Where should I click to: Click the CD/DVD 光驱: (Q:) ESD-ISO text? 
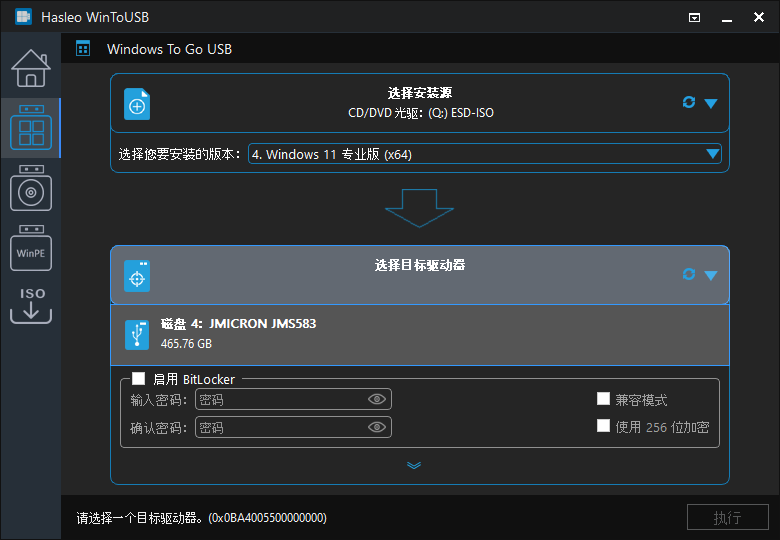pyautogui.click(x=421, y=113)
